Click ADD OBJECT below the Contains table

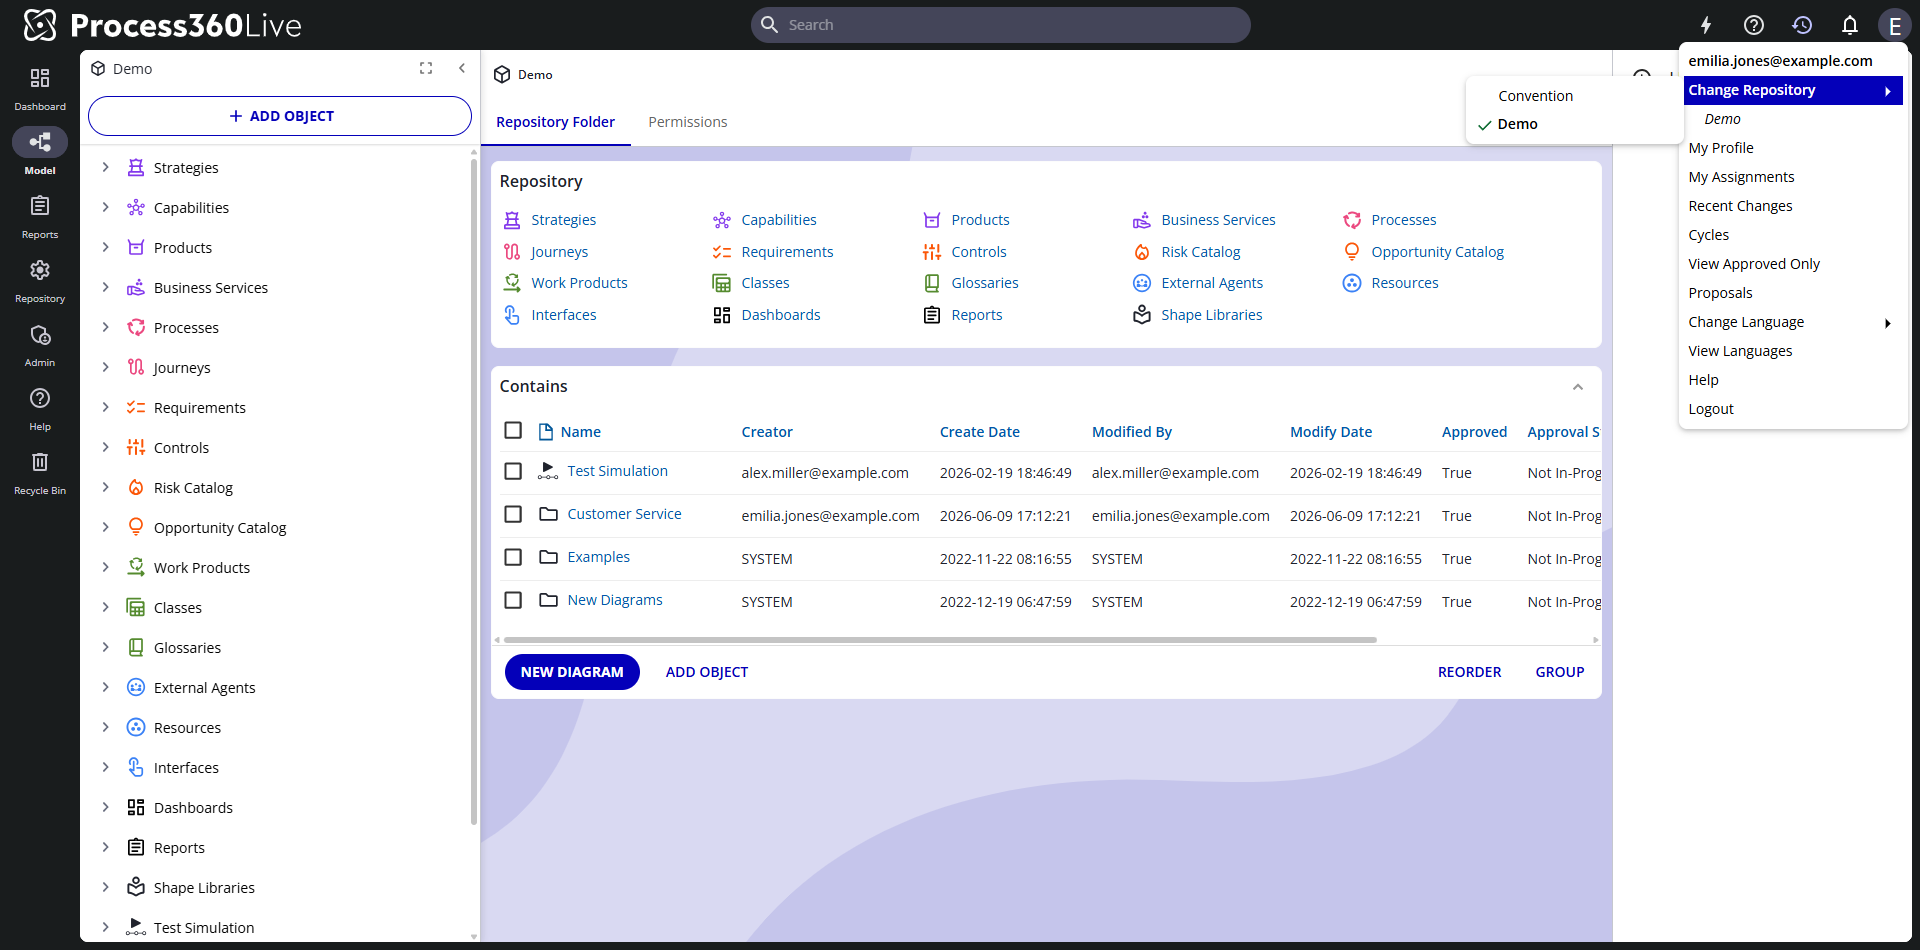pyautogui.click(x=707, y=672)
